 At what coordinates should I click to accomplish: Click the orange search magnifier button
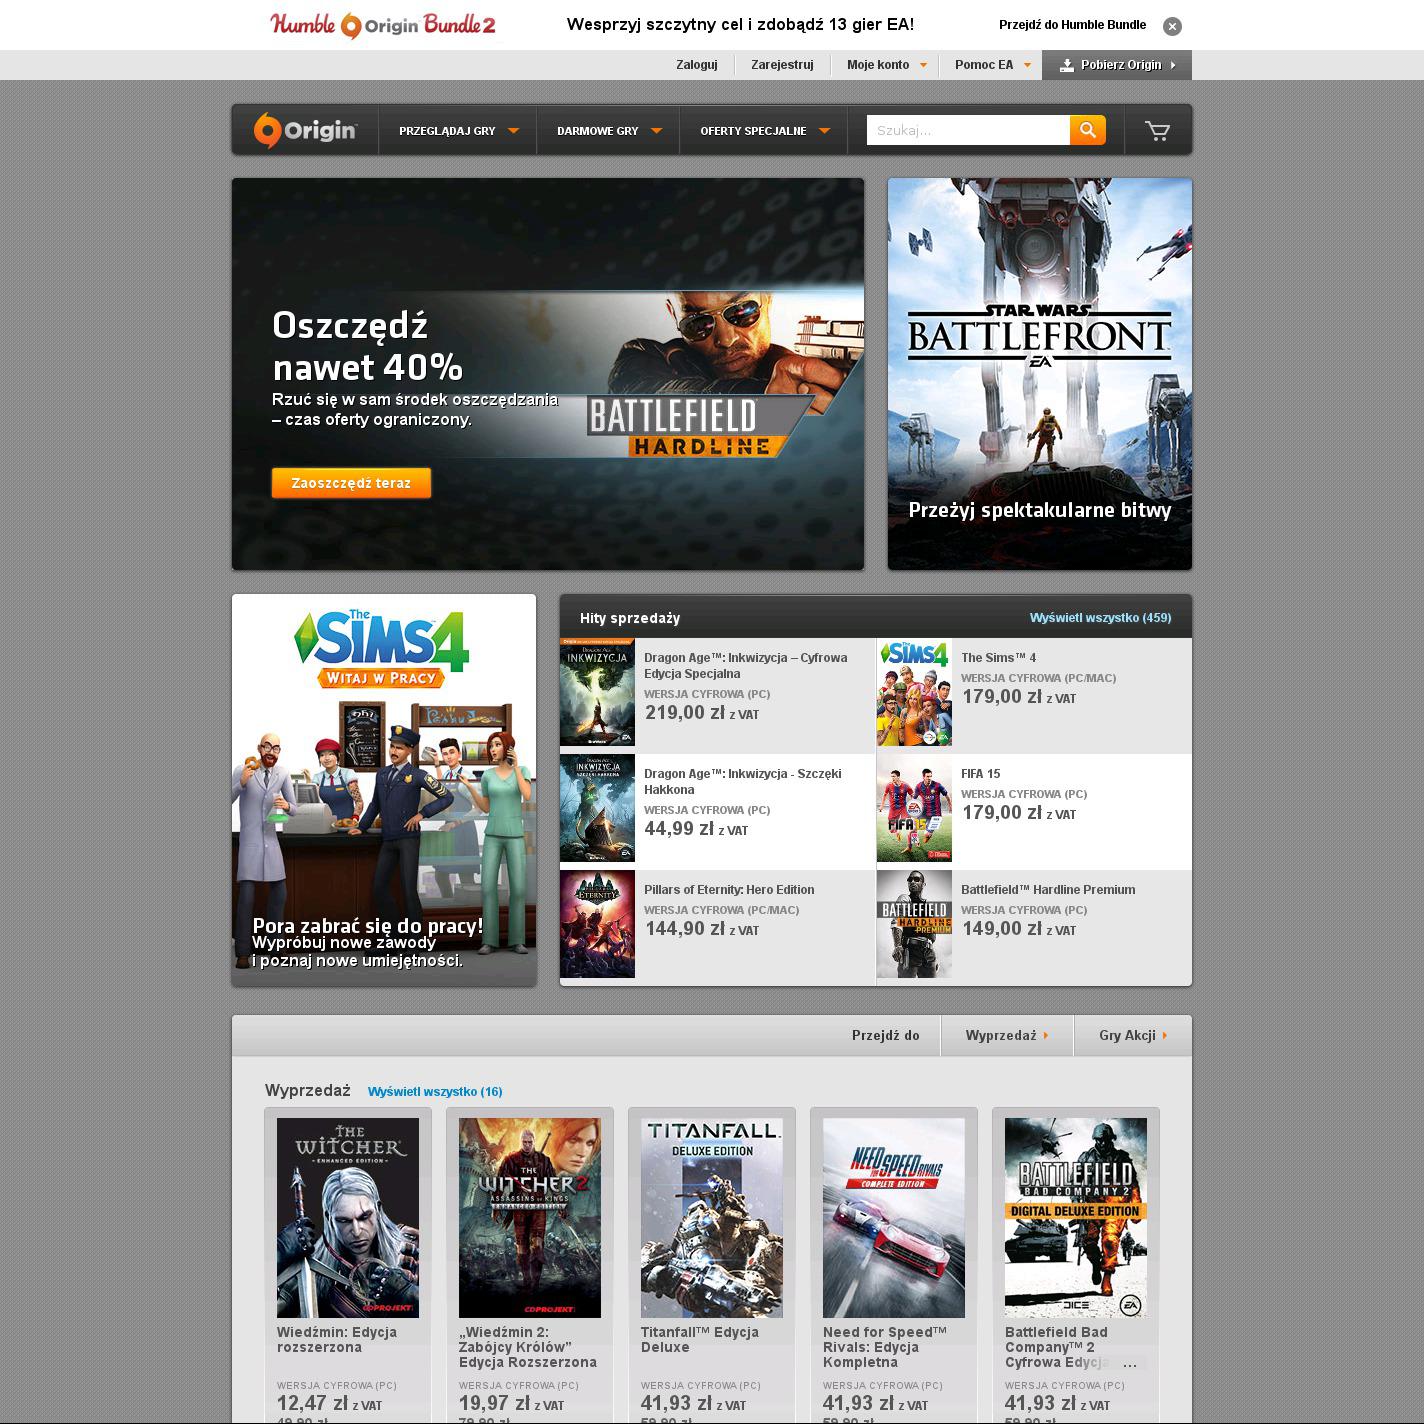tap(1087, 130)
